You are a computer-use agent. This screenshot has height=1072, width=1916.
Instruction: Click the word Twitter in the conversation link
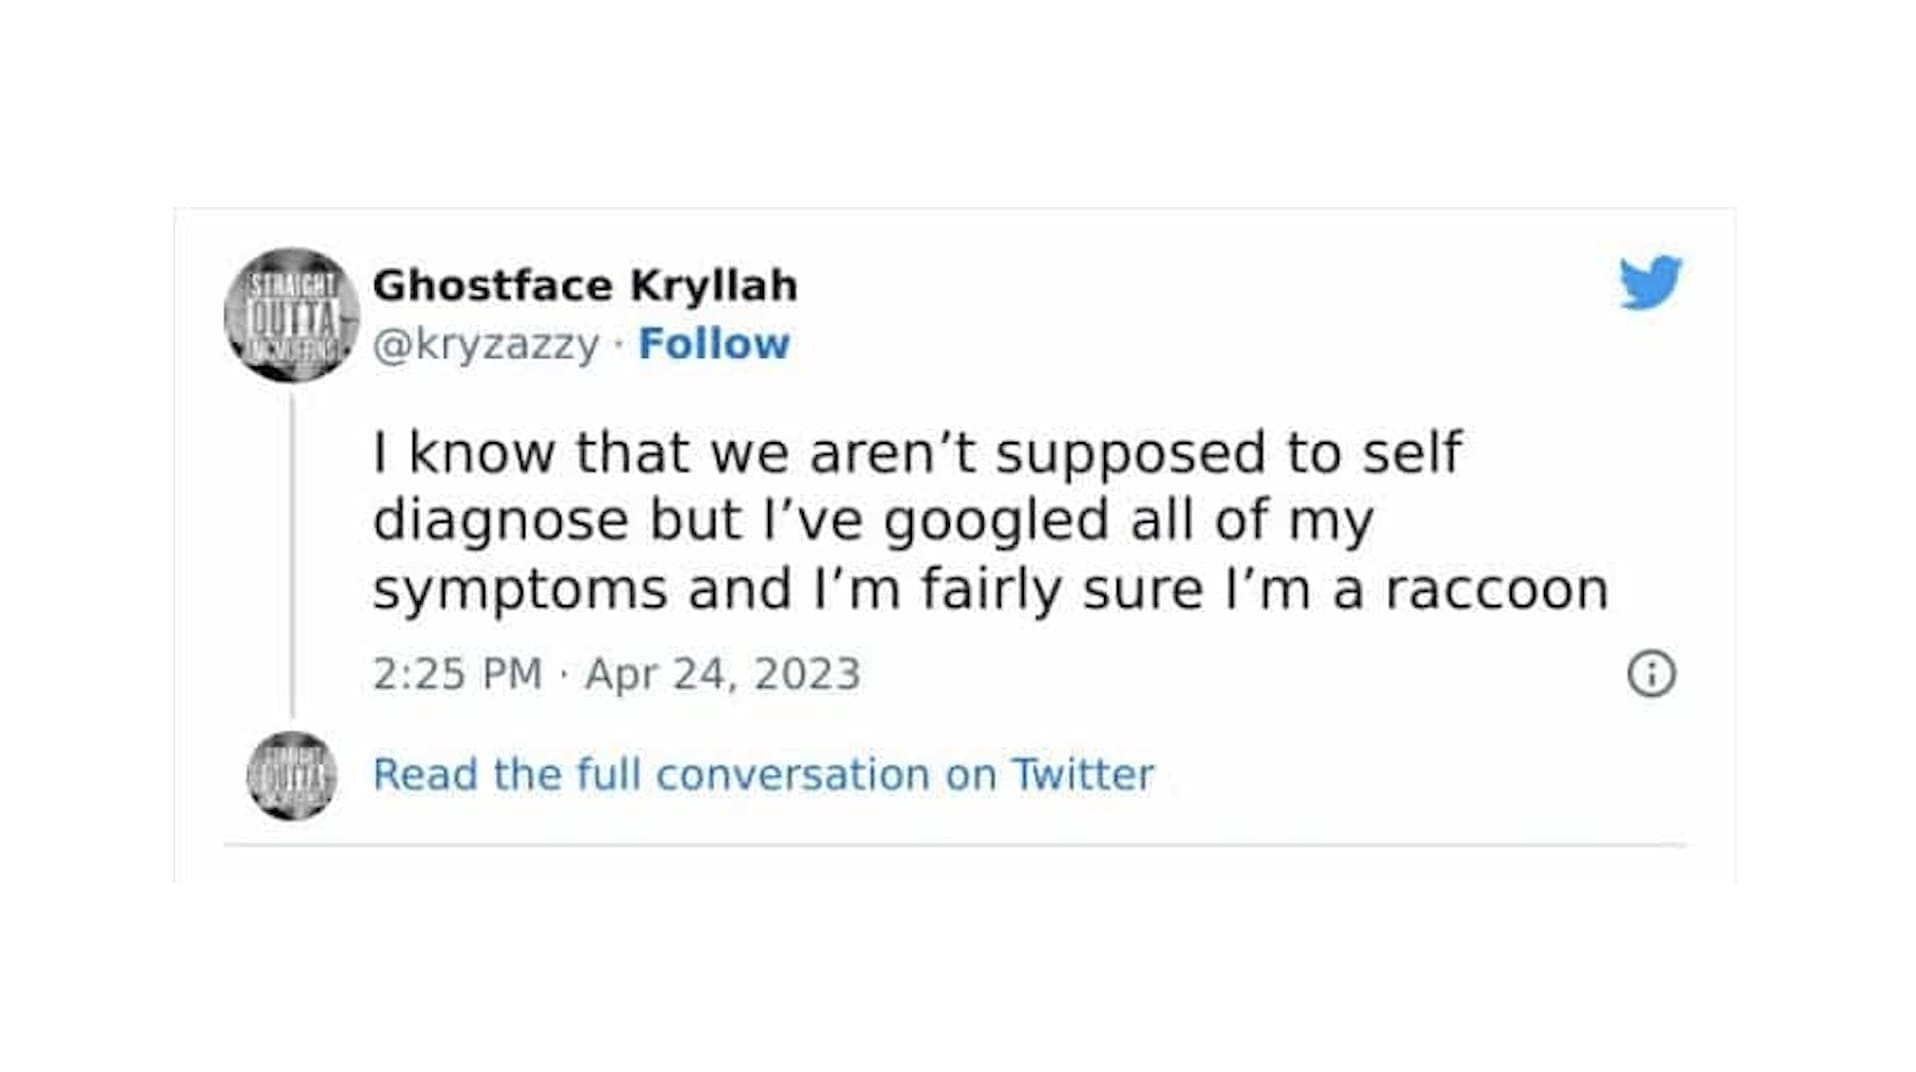click(x=1082, y=775)
